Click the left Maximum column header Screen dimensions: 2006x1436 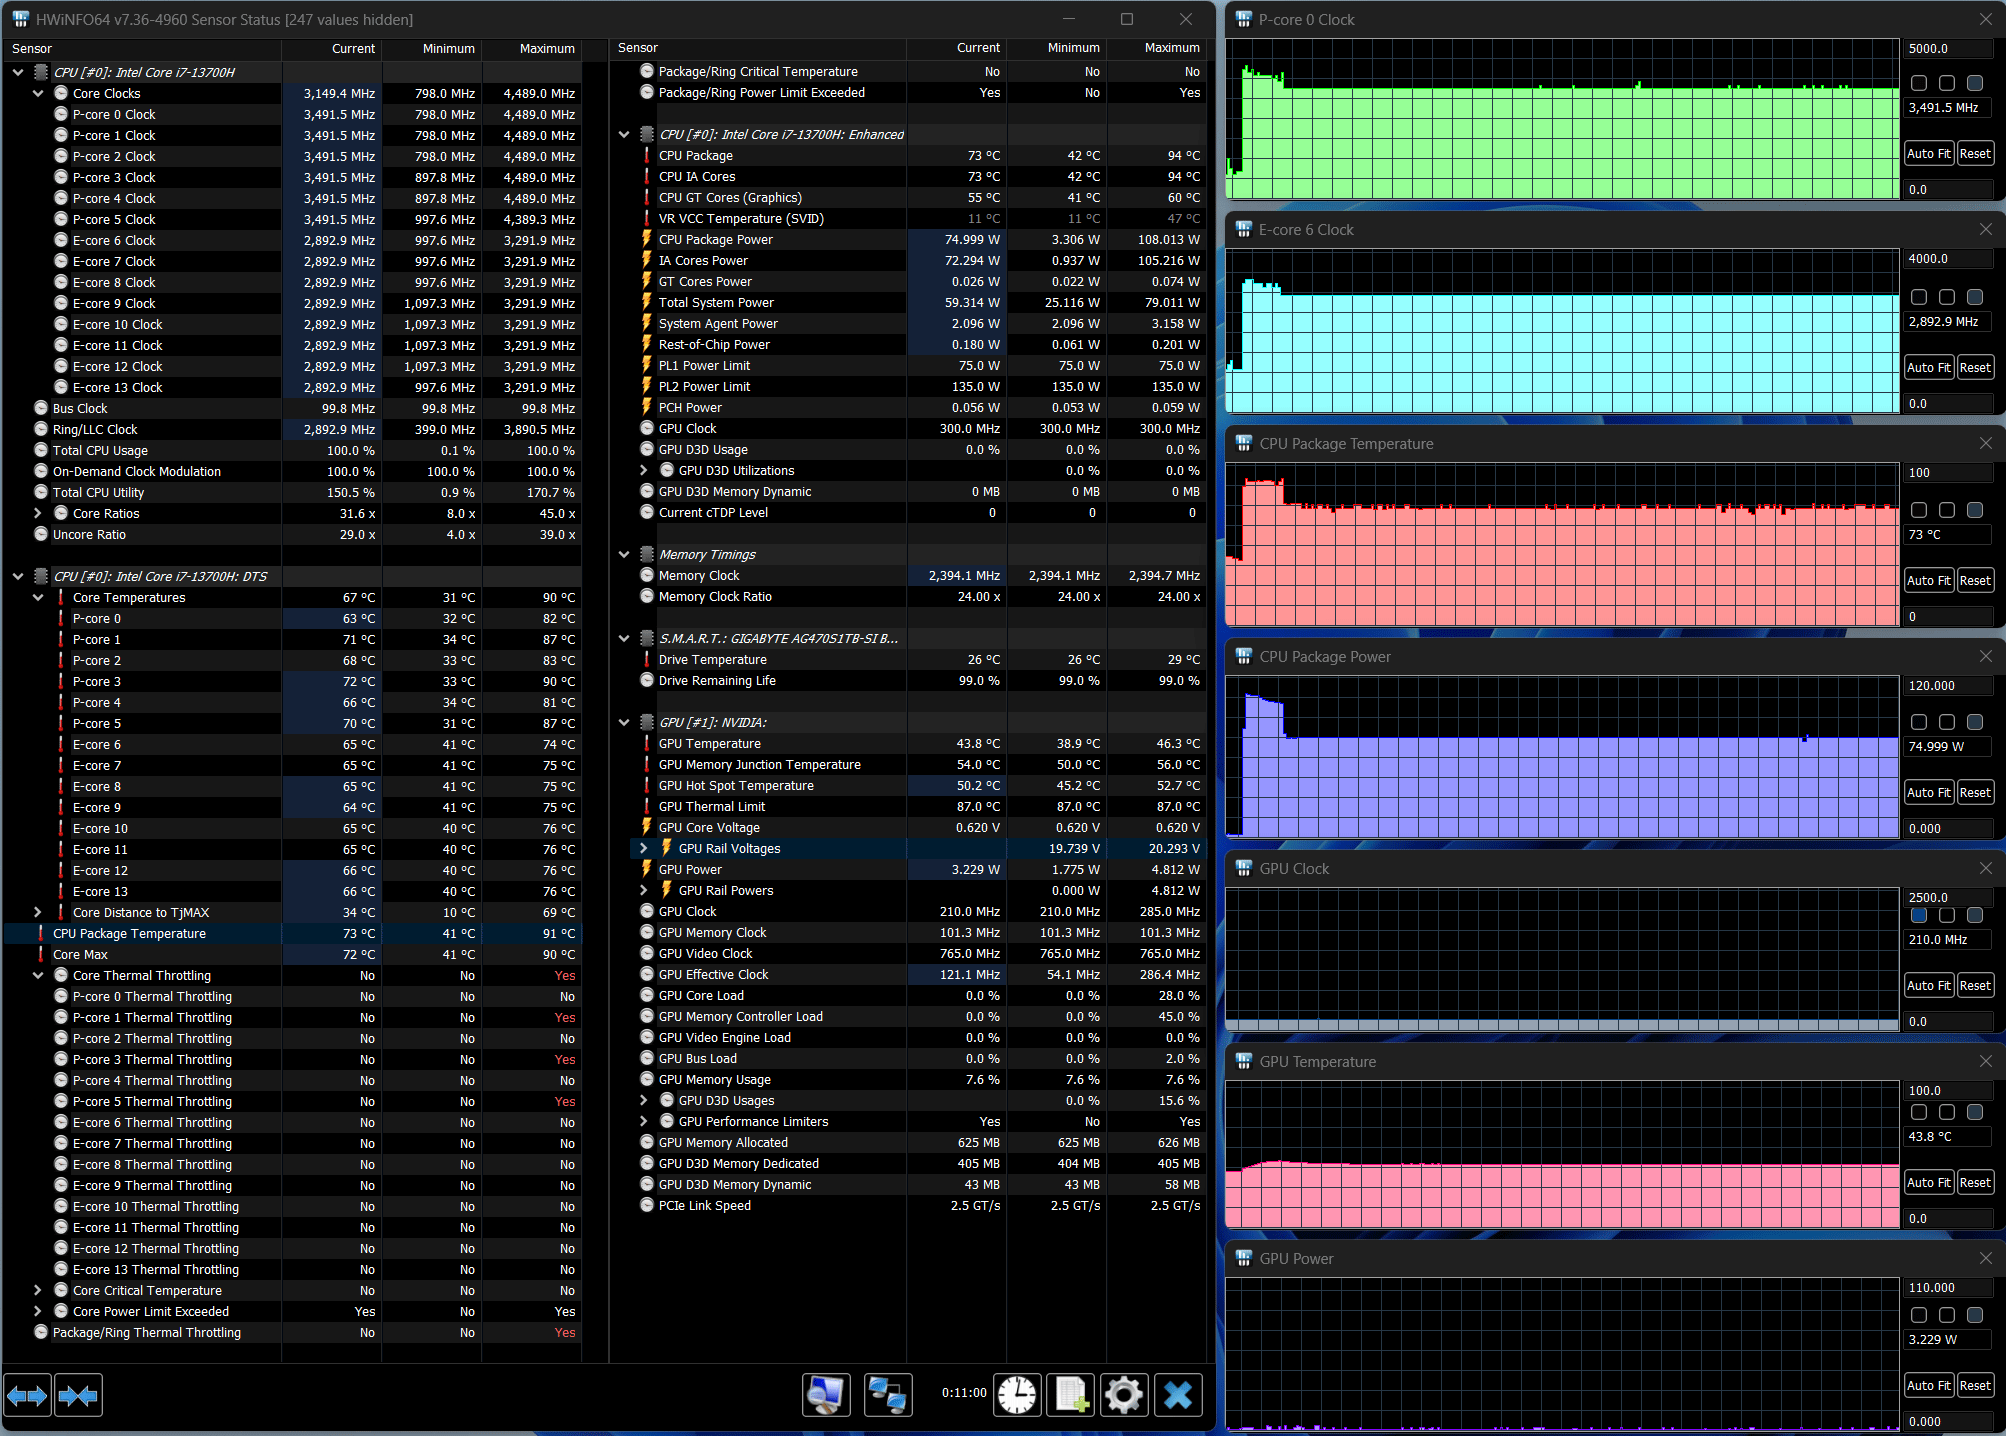coord(546,48)
